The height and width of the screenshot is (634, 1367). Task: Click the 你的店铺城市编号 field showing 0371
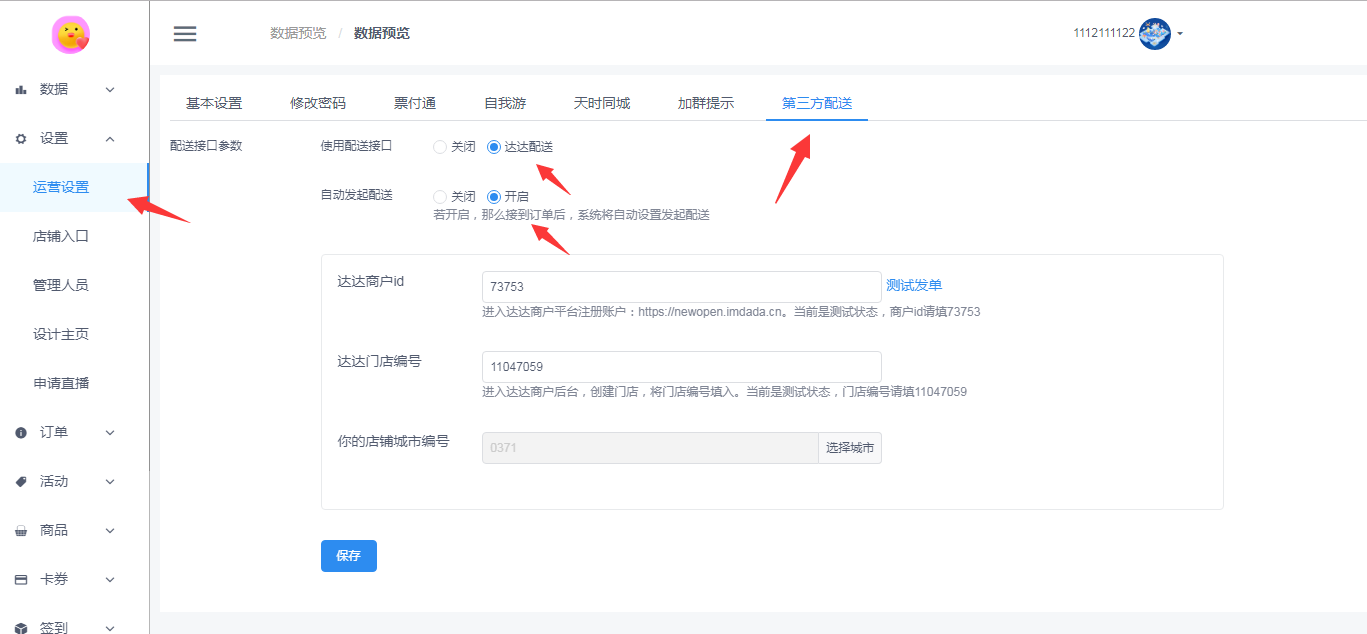click(650, 448)
